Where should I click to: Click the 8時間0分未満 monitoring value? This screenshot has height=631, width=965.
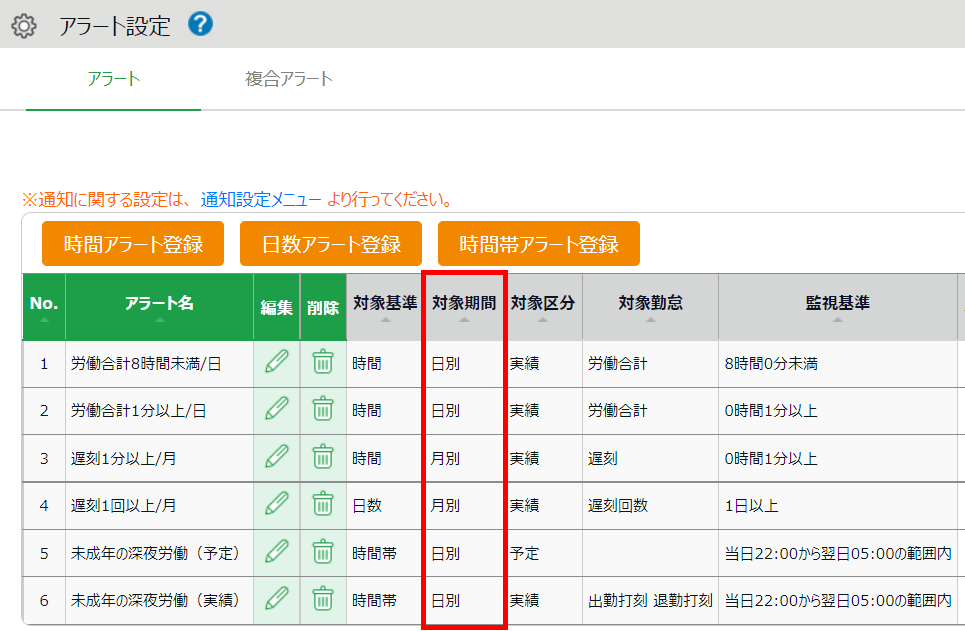point(771,363)
